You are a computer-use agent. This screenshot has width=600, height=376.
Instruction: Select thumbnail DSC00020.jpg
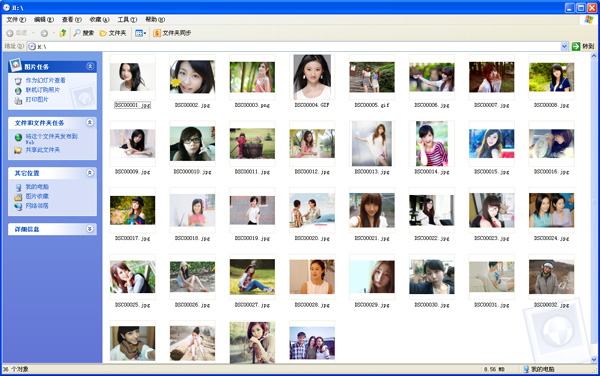[312, 210]
